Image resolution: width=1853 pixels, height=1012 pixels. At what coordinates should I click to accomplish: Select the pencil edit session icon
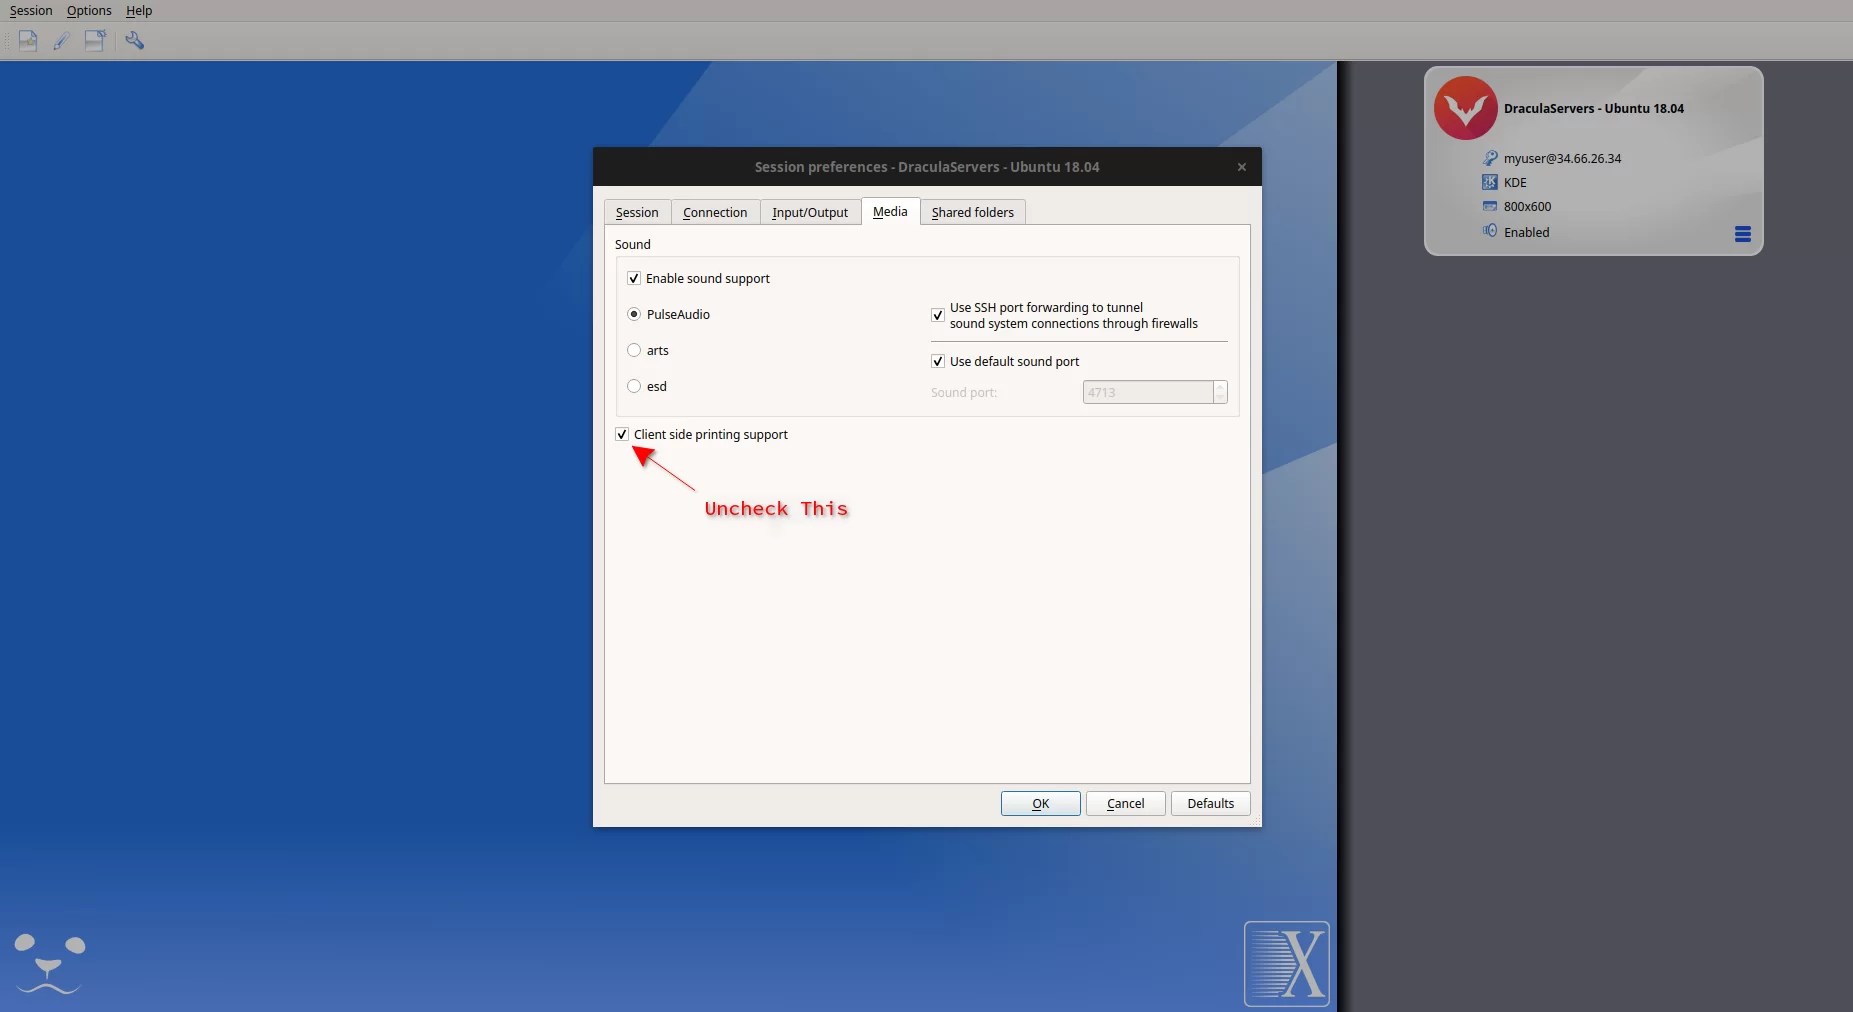(x=61, y=40)
